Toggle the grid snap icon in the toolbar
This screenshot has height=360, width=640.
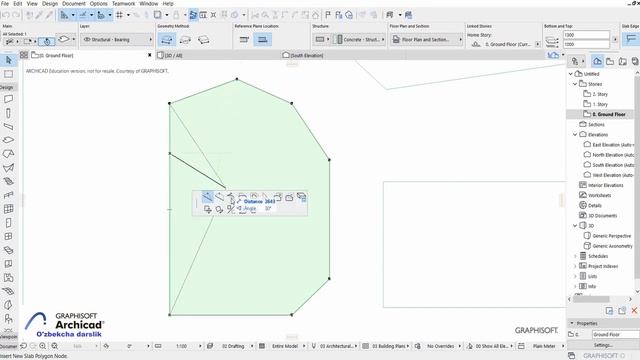120,15
